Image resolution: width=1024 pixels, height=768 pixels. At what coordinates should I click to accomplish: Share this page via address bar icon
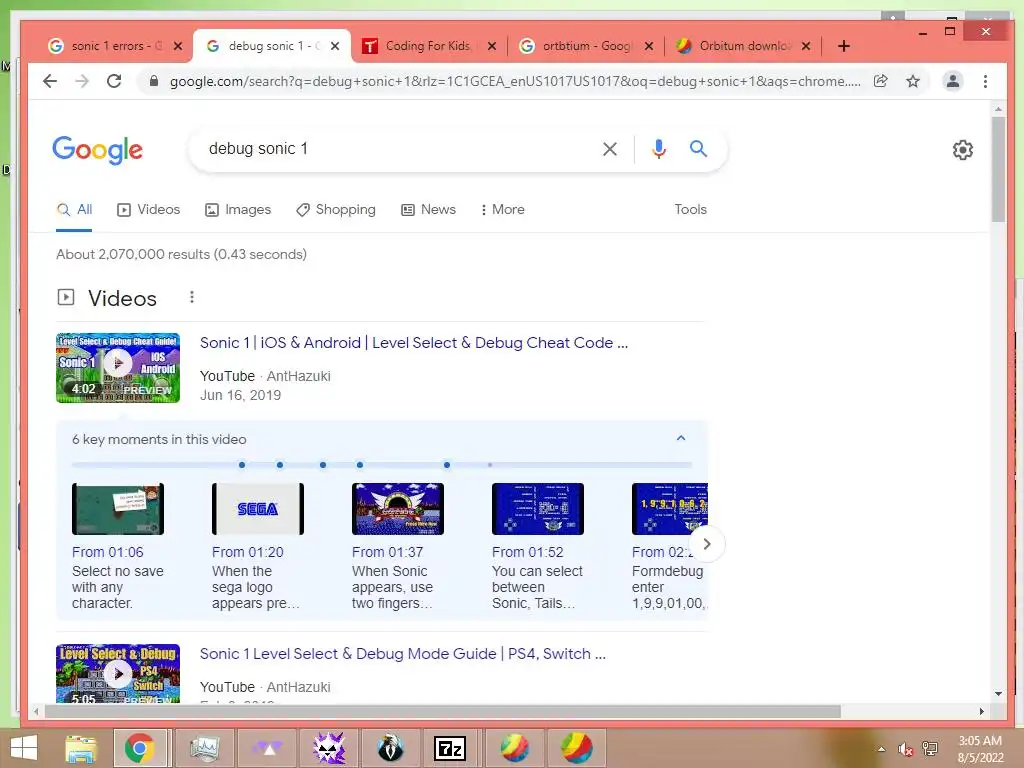pyautogui.click(x=880, y=81)
